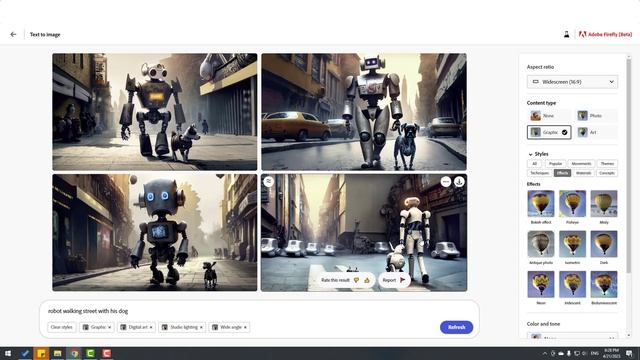Give the result a thumbs up
Image resolution: width=640 pixels, height=360 pixels.
click(x=367, y=280)
